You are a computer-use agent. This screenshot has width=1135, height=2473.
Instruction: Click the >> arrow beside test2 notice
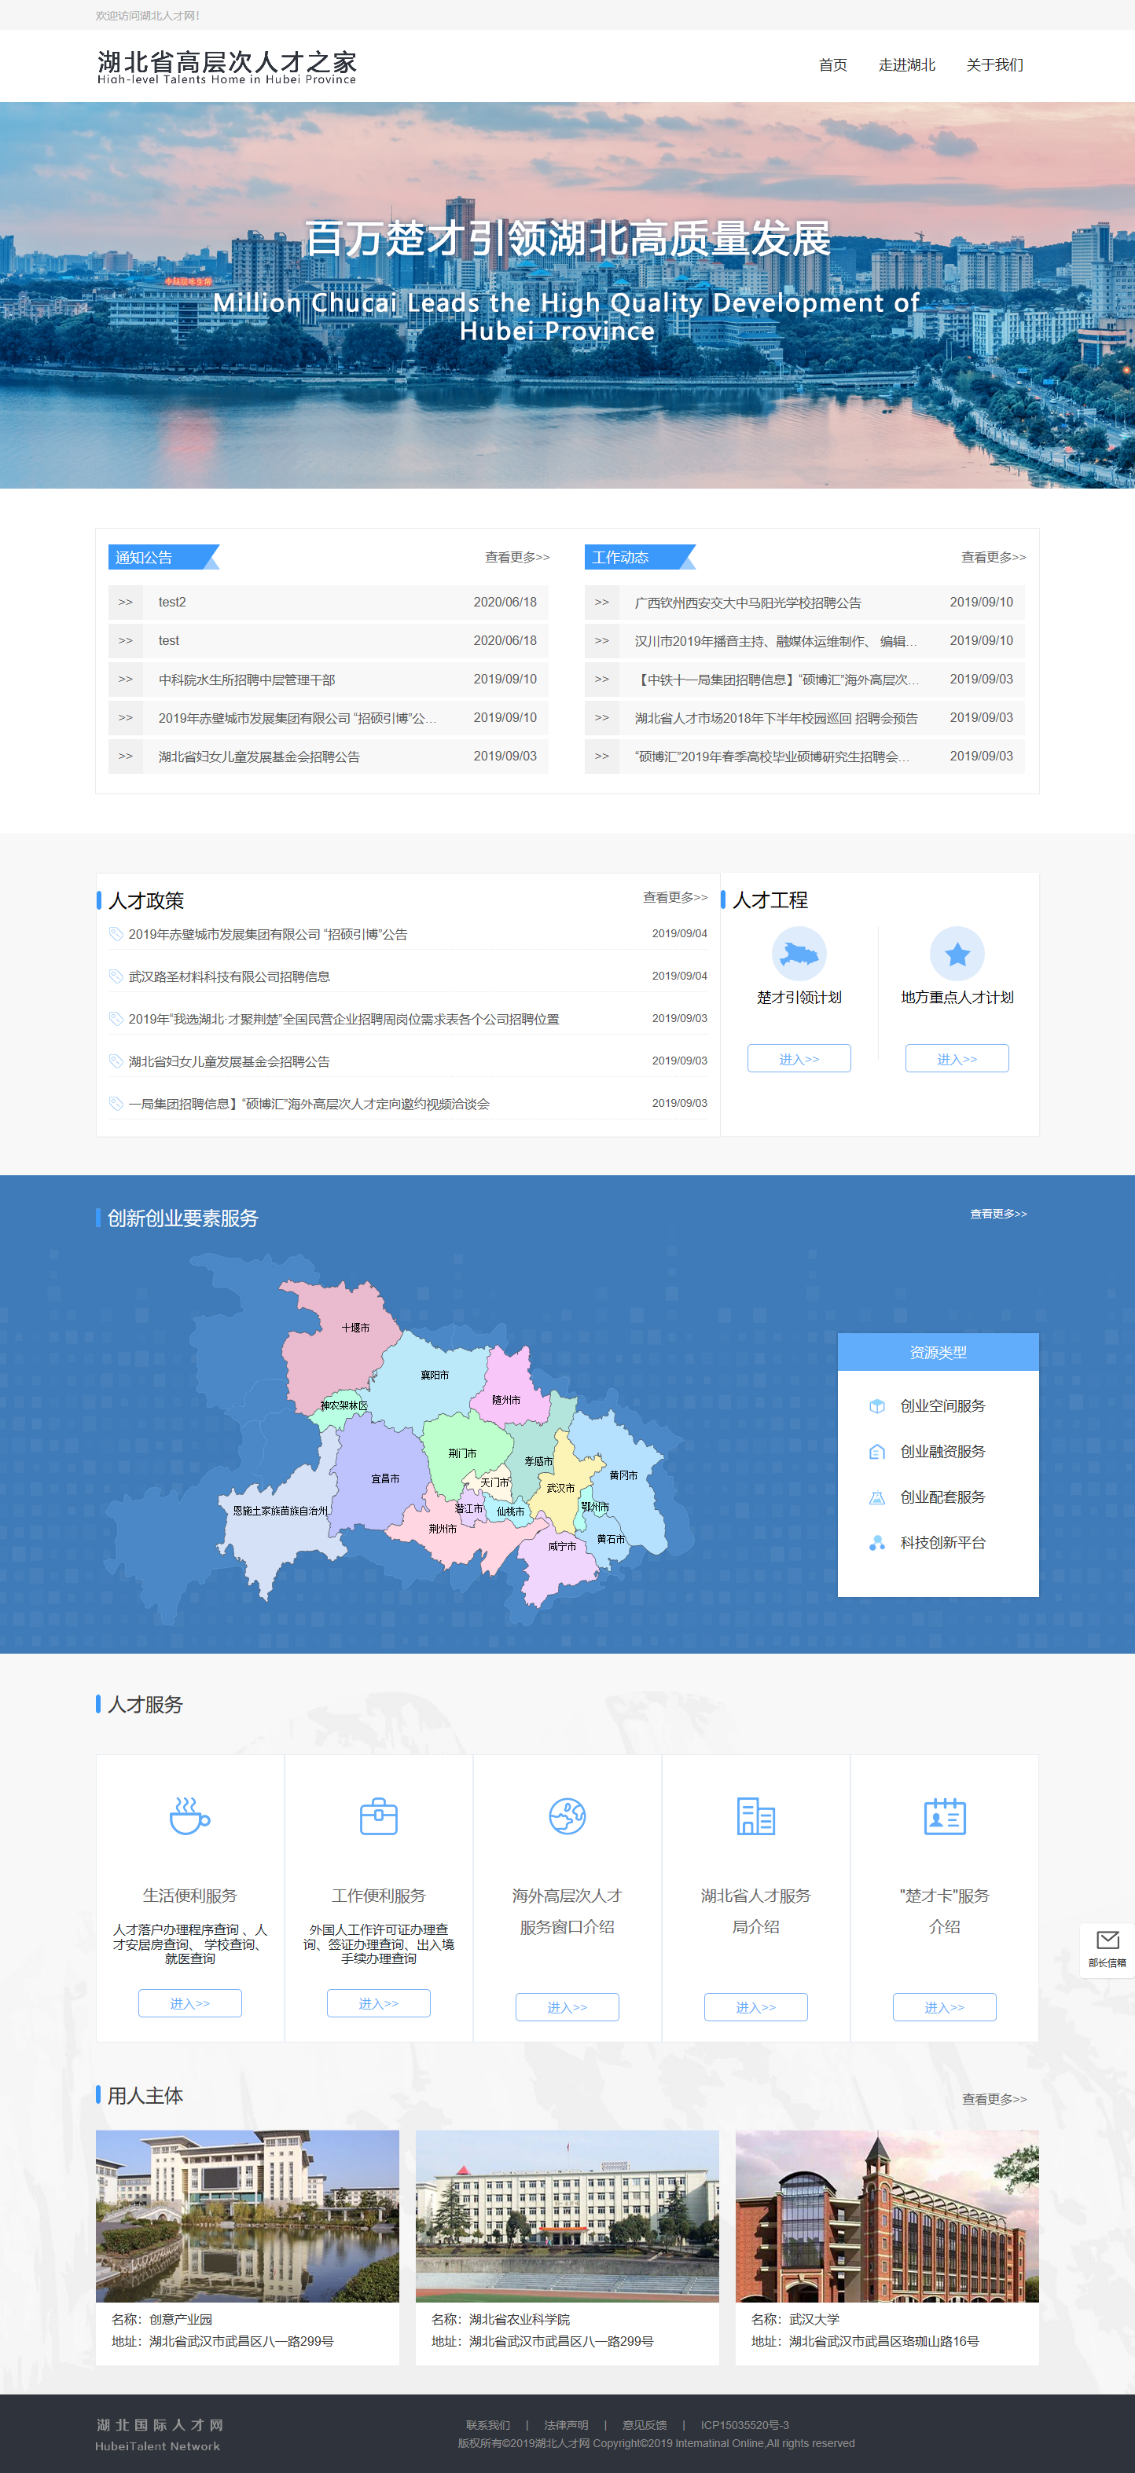126,602
